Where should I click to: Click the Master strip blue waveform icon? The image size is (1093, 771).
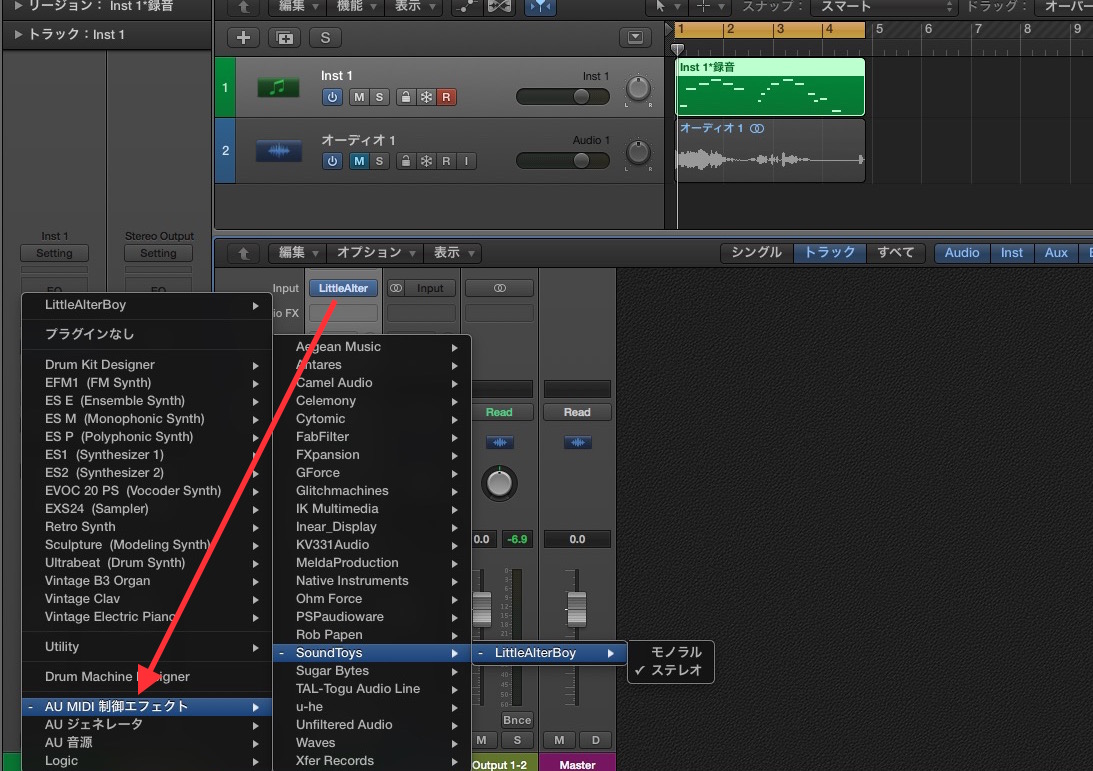[x=577, y=442]
